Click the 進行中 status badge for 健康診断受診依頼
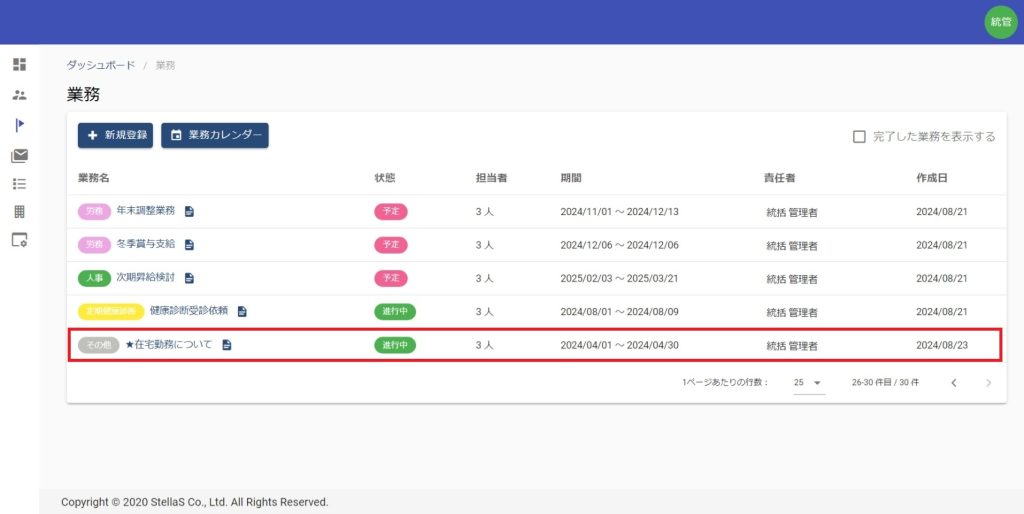This screenshot has width=1024, height=514. [x=395, y=311]
